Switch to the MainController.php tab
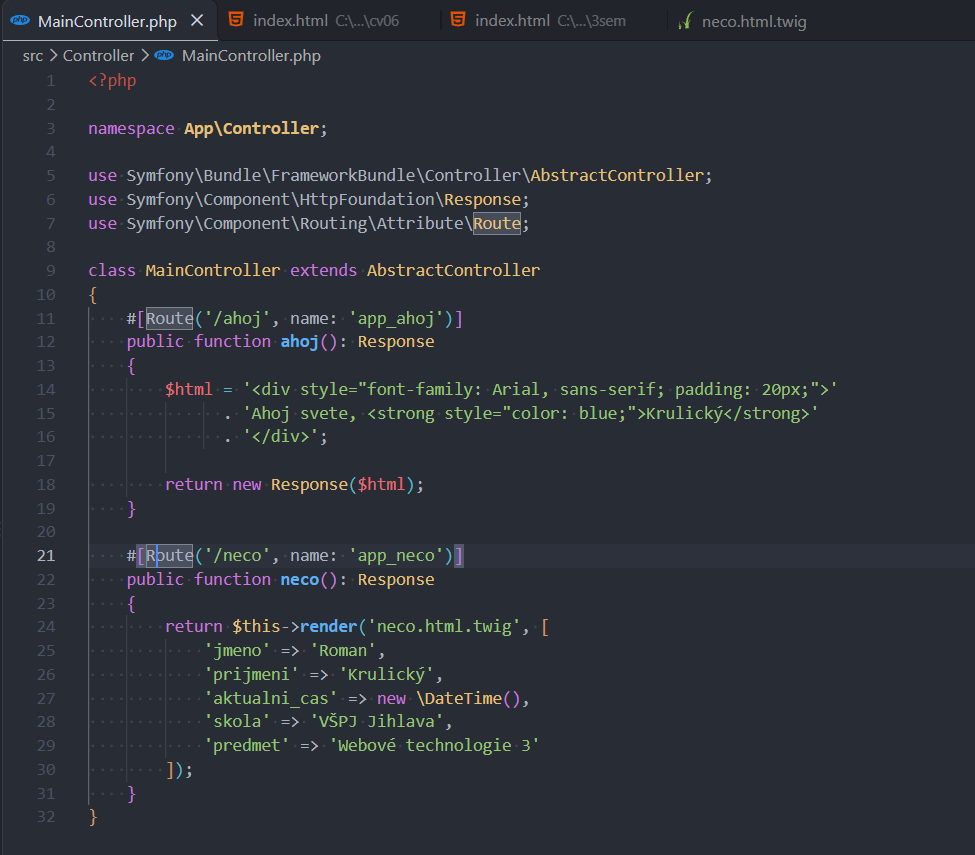The width and height of the screenshot is (975, 855). point(108,21)
